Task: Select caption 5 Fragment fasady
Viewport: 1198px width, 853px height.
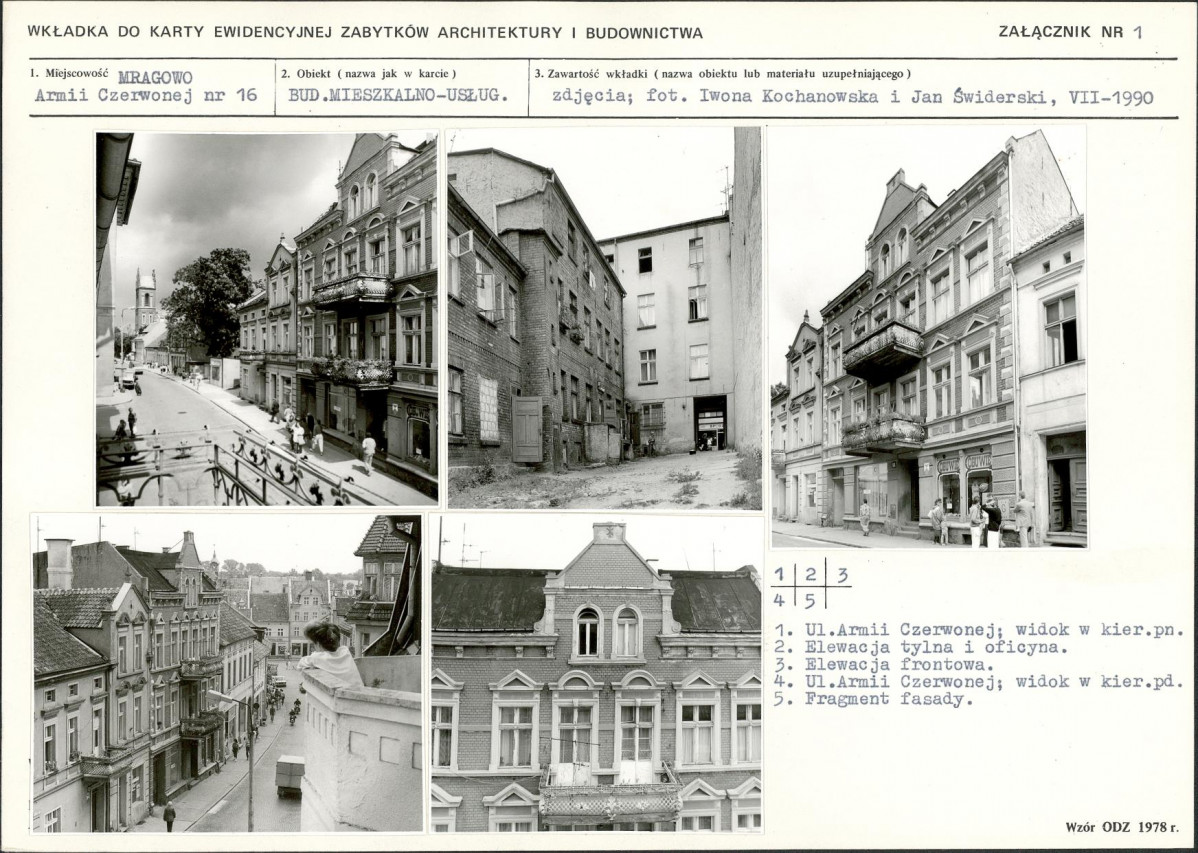Action: coord(873,699)
